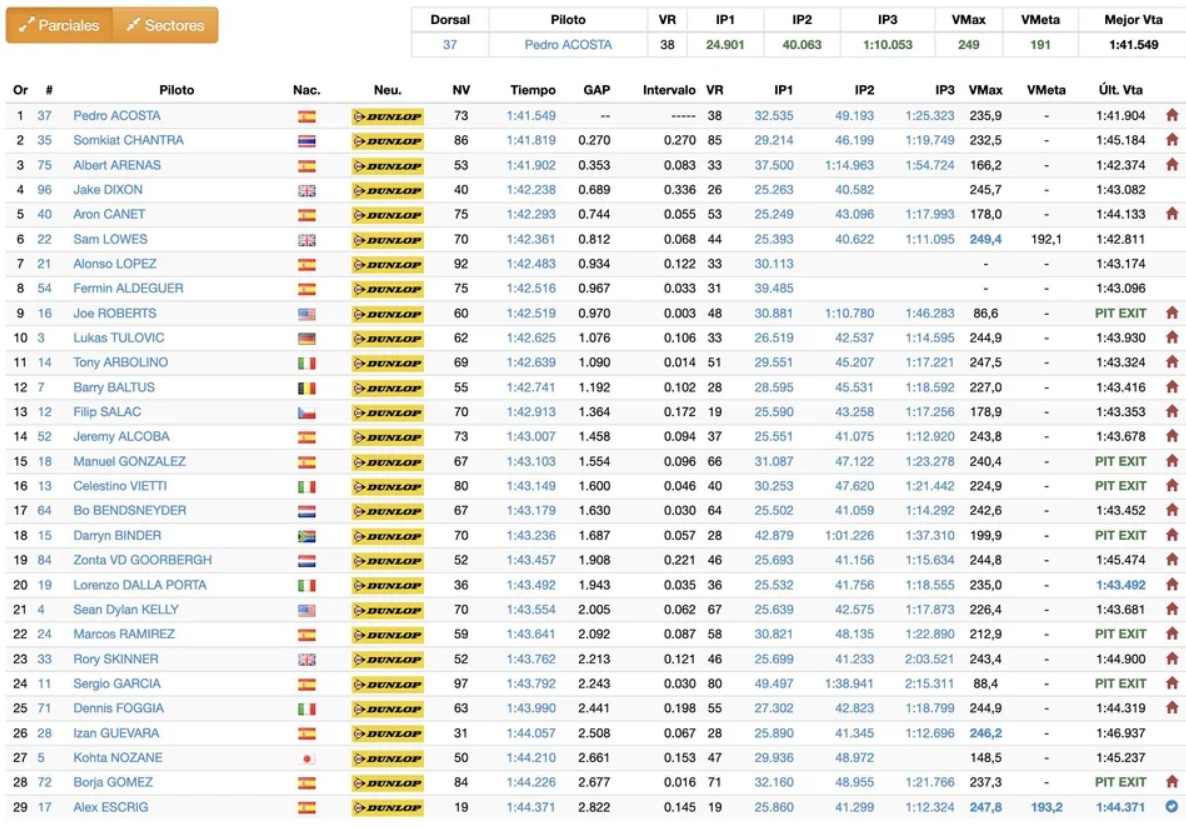Click the South Africa flag beside Darryn BINDER
This screenshot has width=1186, height=827.
(307, 536)
